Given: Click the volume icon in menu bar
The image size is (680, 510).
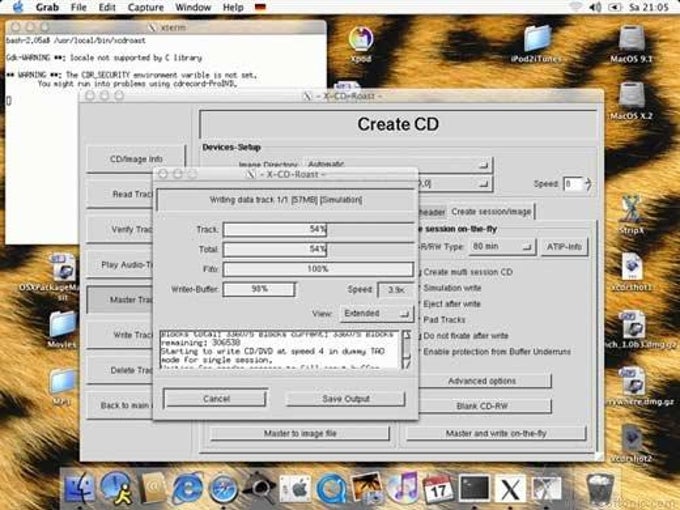Looking at the screenshot, I should [x=595, y=7].
